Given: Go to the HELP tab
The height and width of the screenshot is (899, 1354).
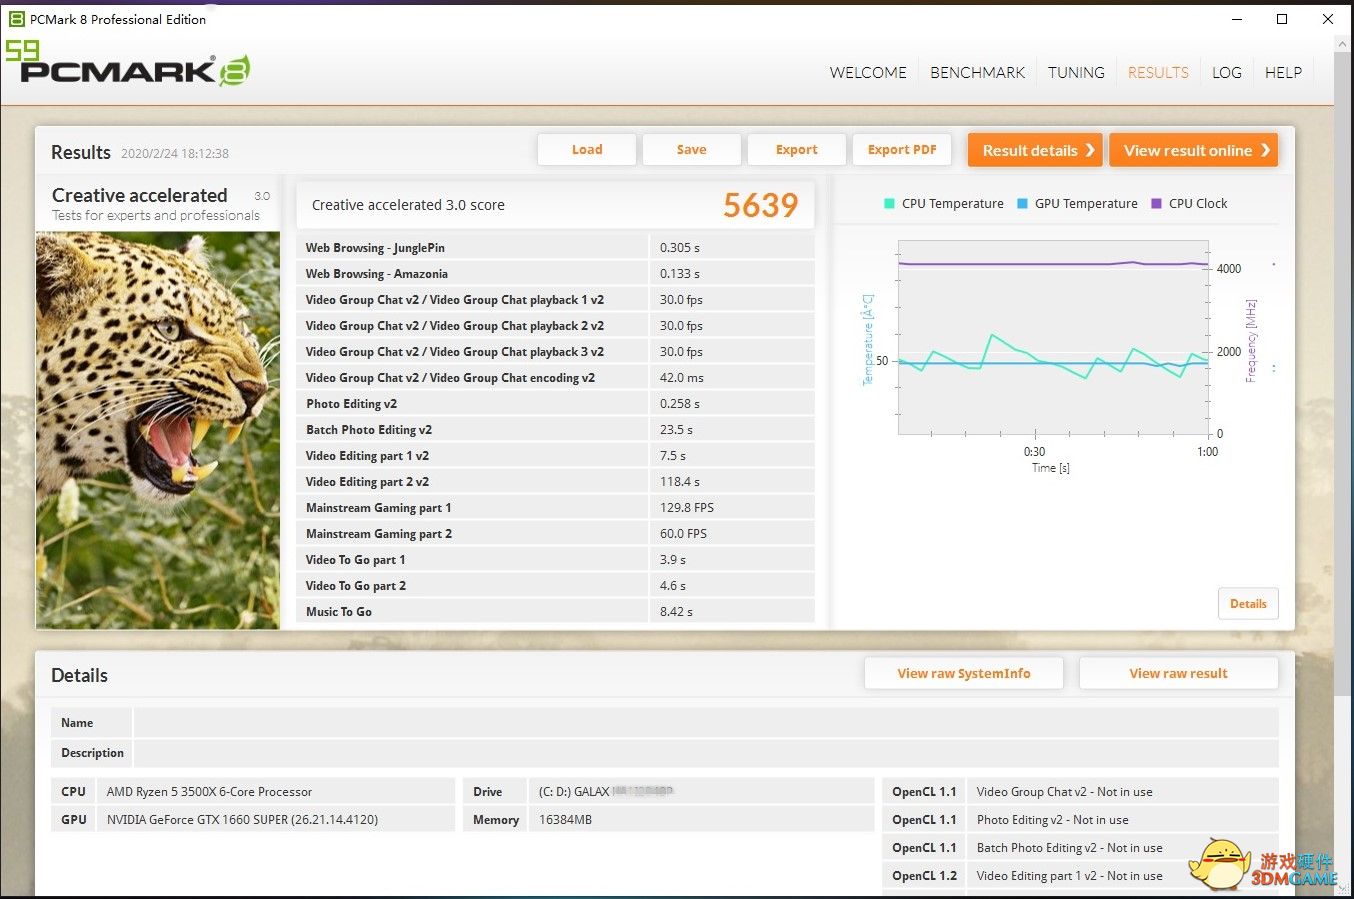Looking at the screenshot, I should [x=1283, y=72].
